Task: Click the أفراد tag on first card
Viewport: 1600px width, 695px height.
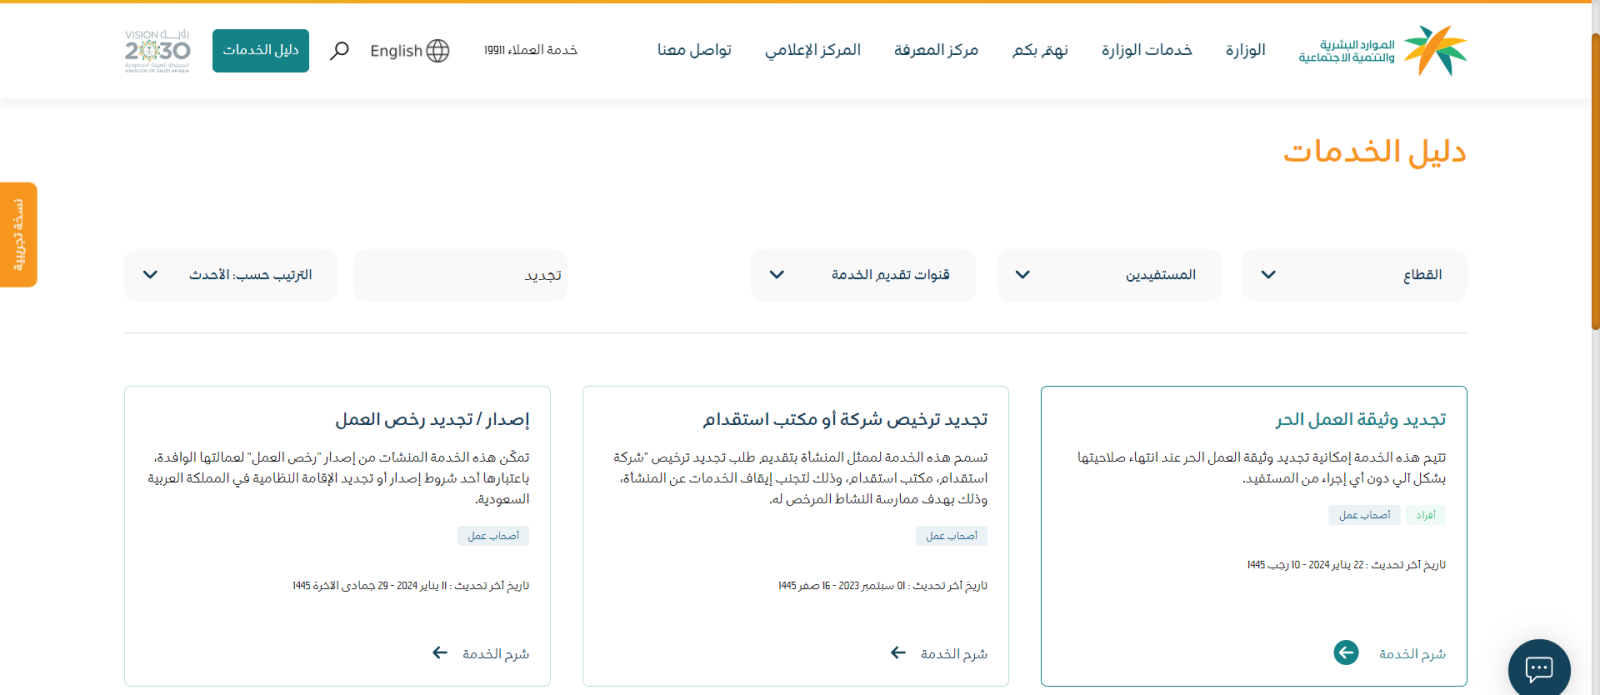Action: (x=1426, y=515)
